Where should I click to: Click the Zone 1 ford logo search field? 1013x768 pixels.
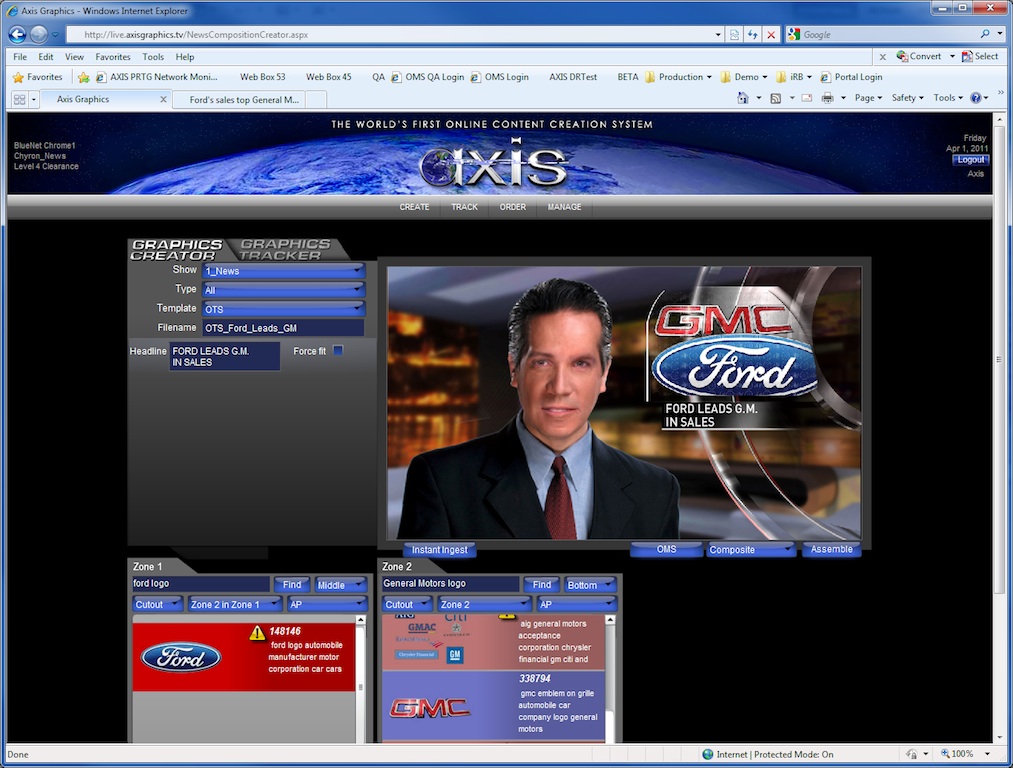coord(200,584)
